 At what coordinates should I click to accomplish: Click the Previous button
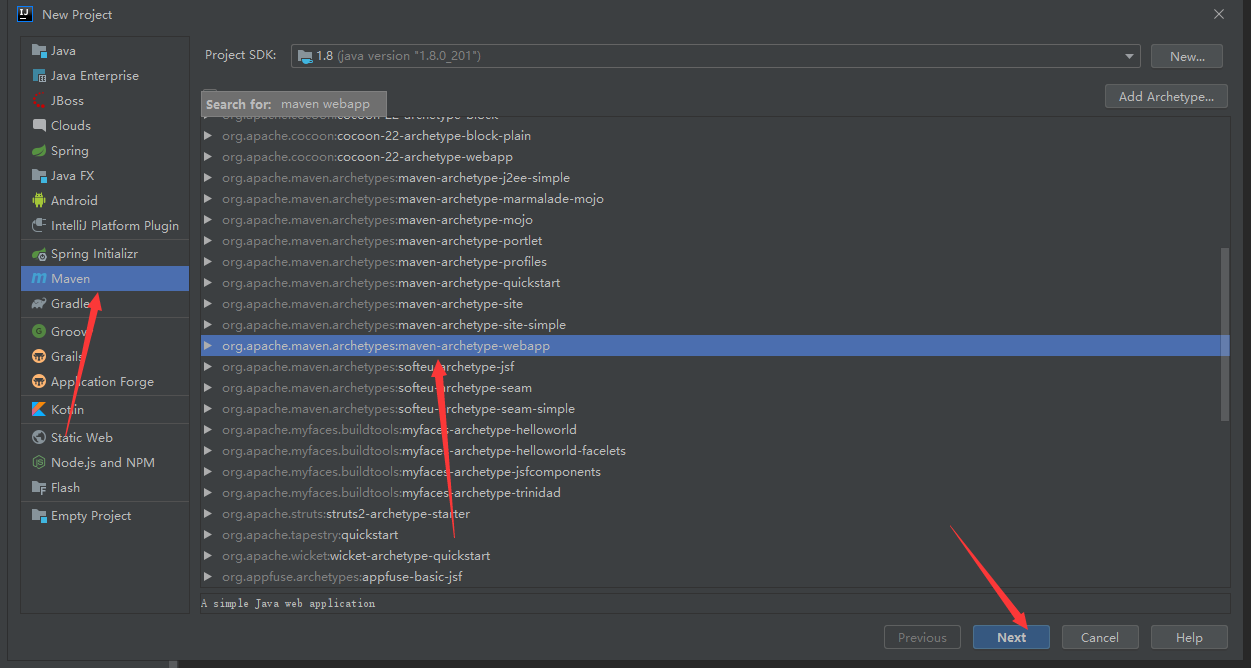click(x=922, y=637)
